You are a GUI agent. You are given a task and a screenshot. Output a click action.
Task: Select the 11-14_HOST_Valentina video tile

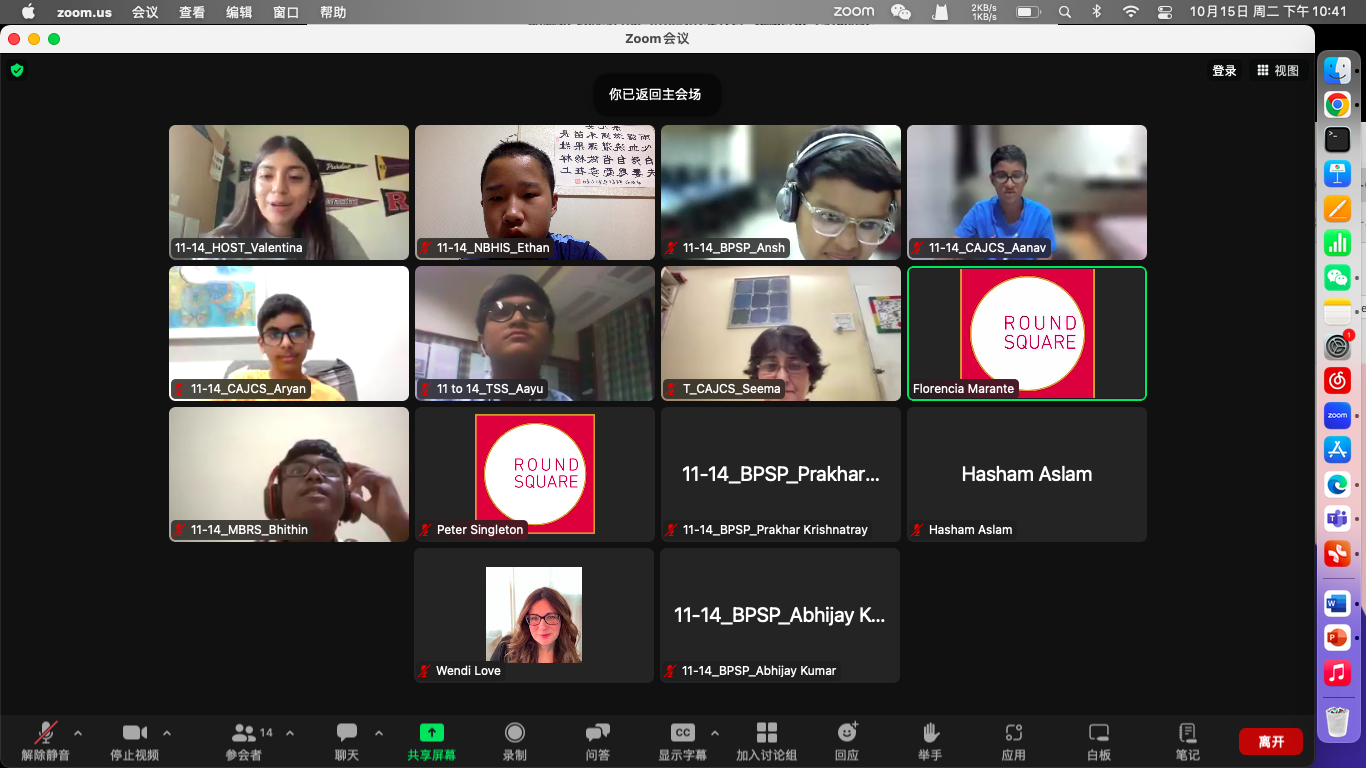pos(289,192)
